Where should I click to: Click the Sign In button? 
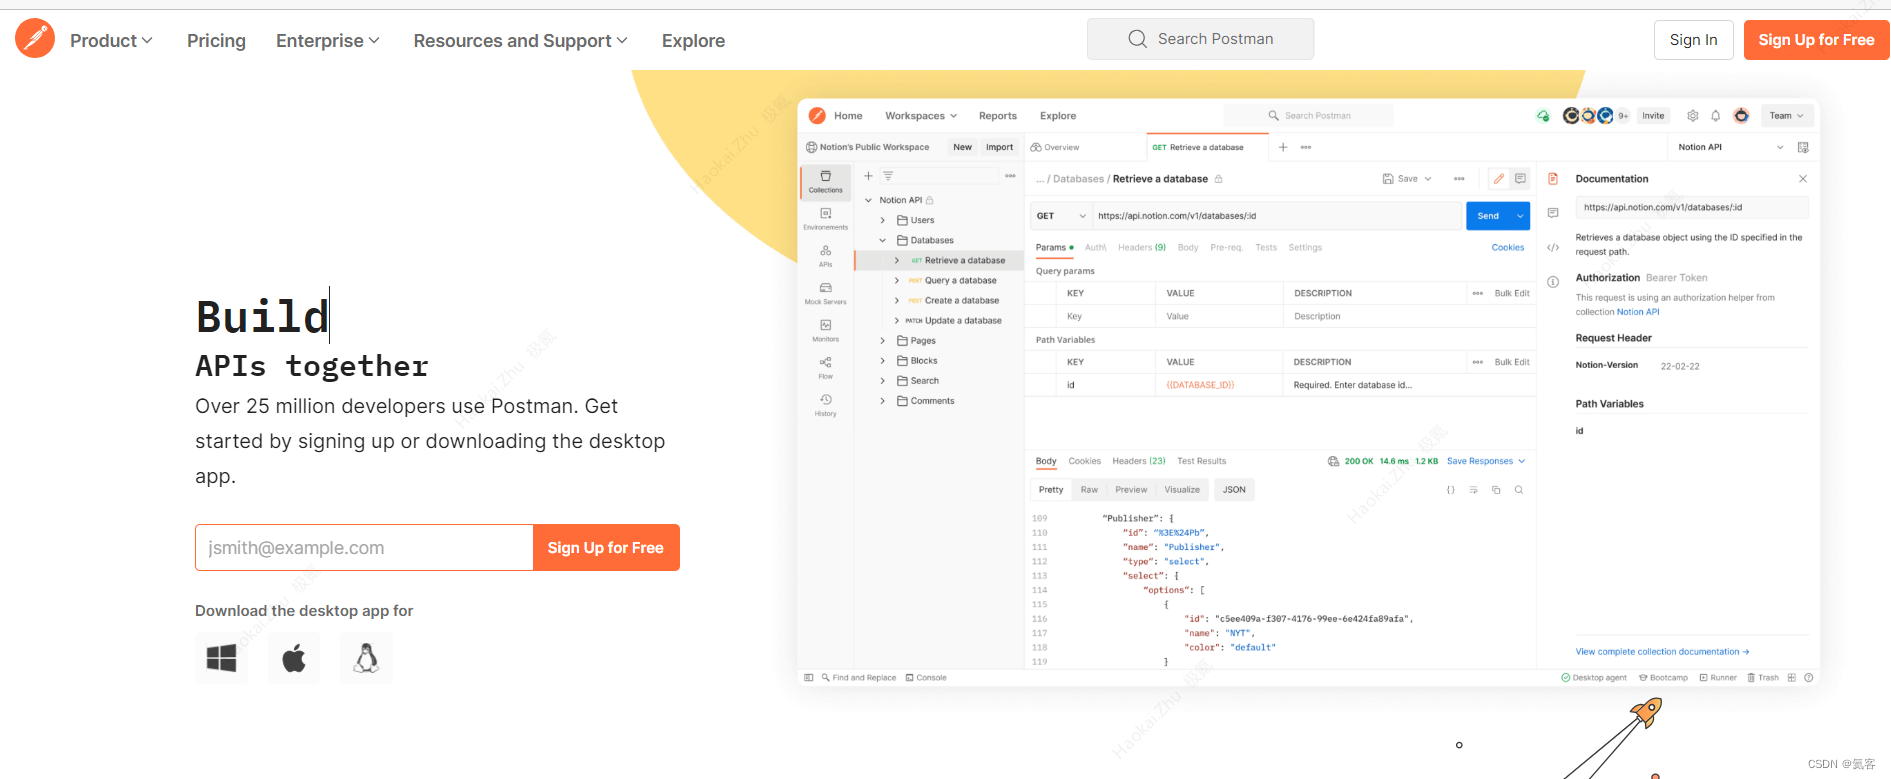tap(1693, 40)
